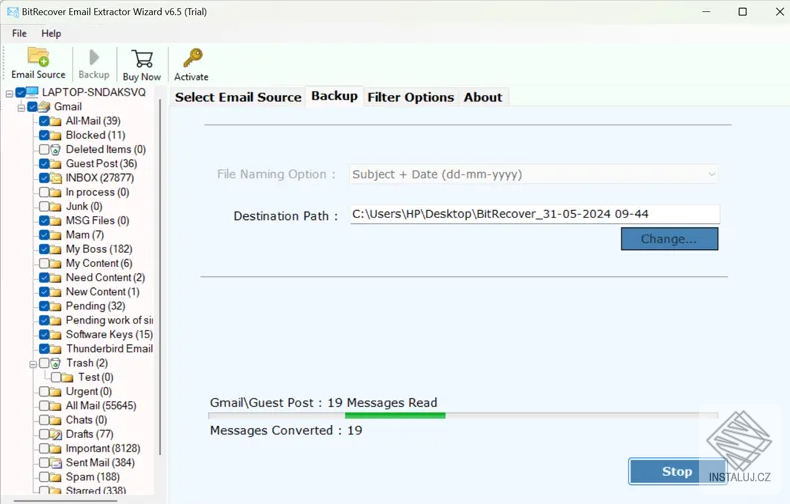Select the MSG Files (0) folder

(x=97, y=221)
